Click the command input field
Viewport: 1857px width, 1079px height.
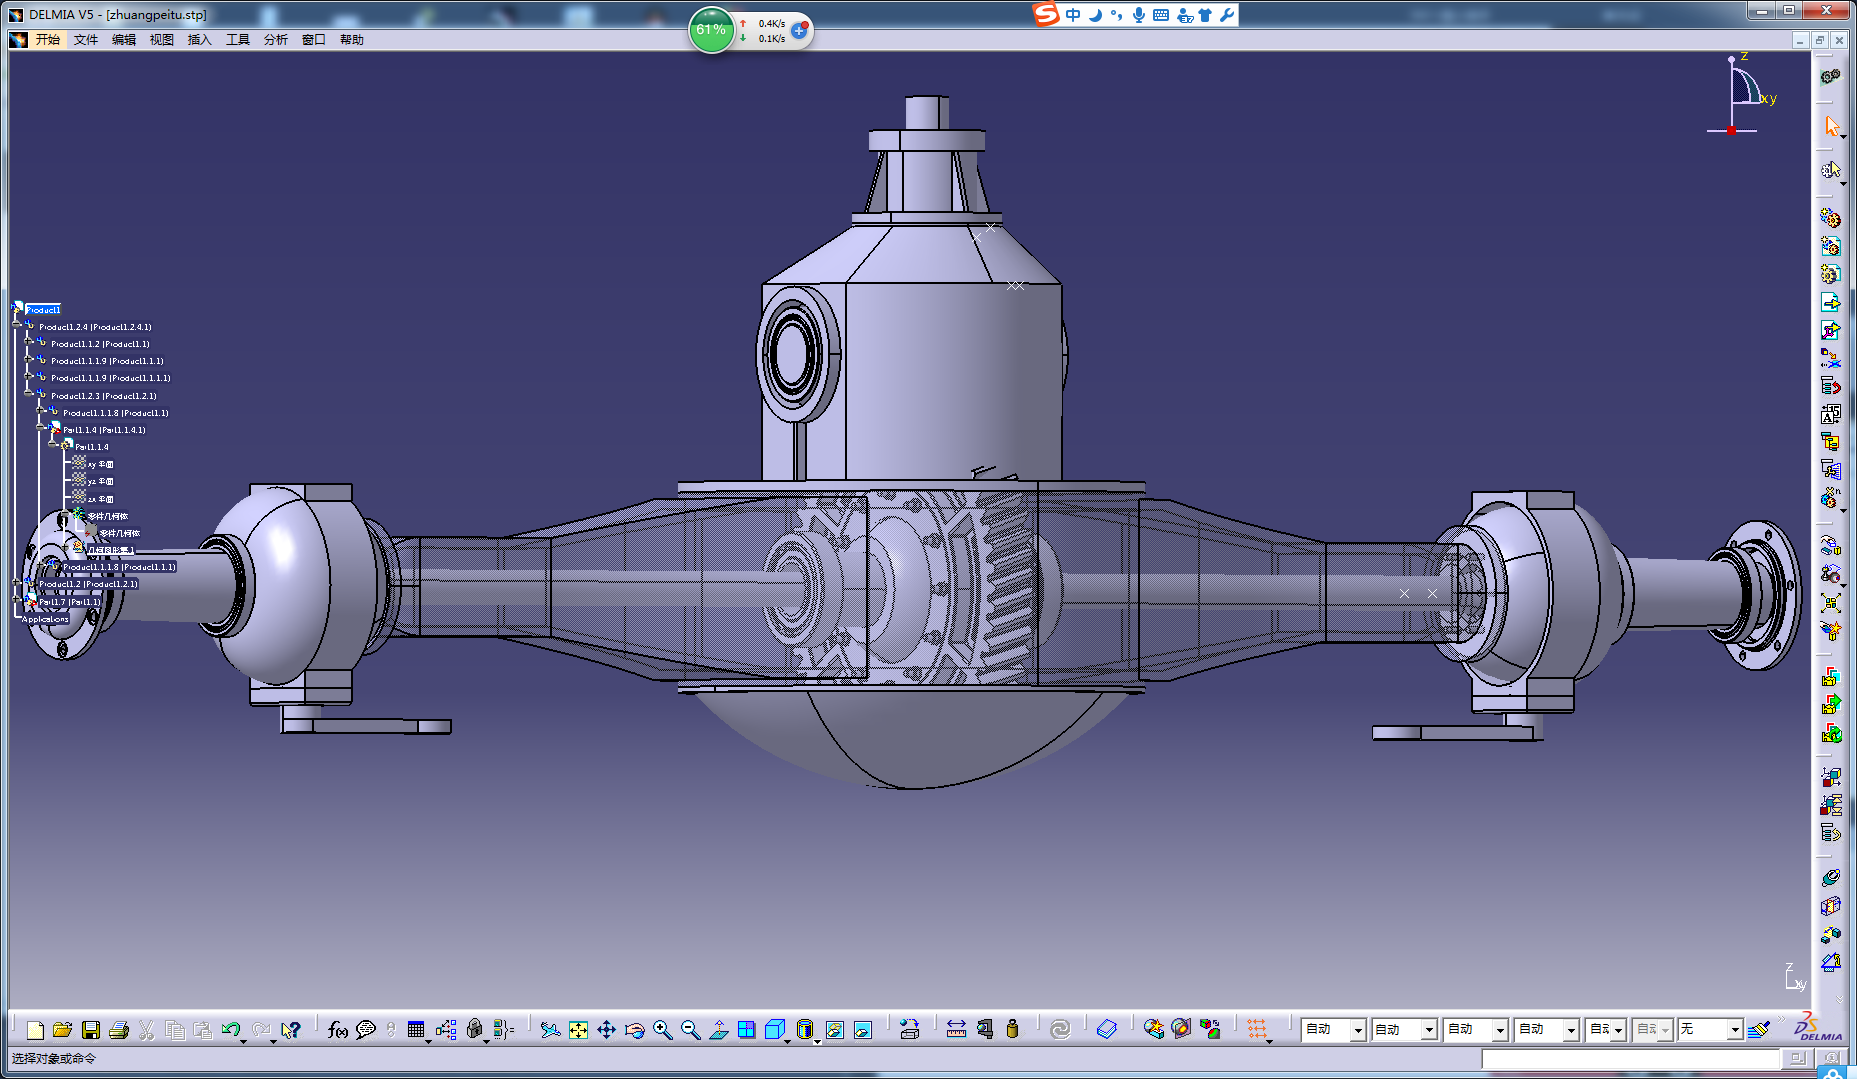[x=1630, y=1058]
